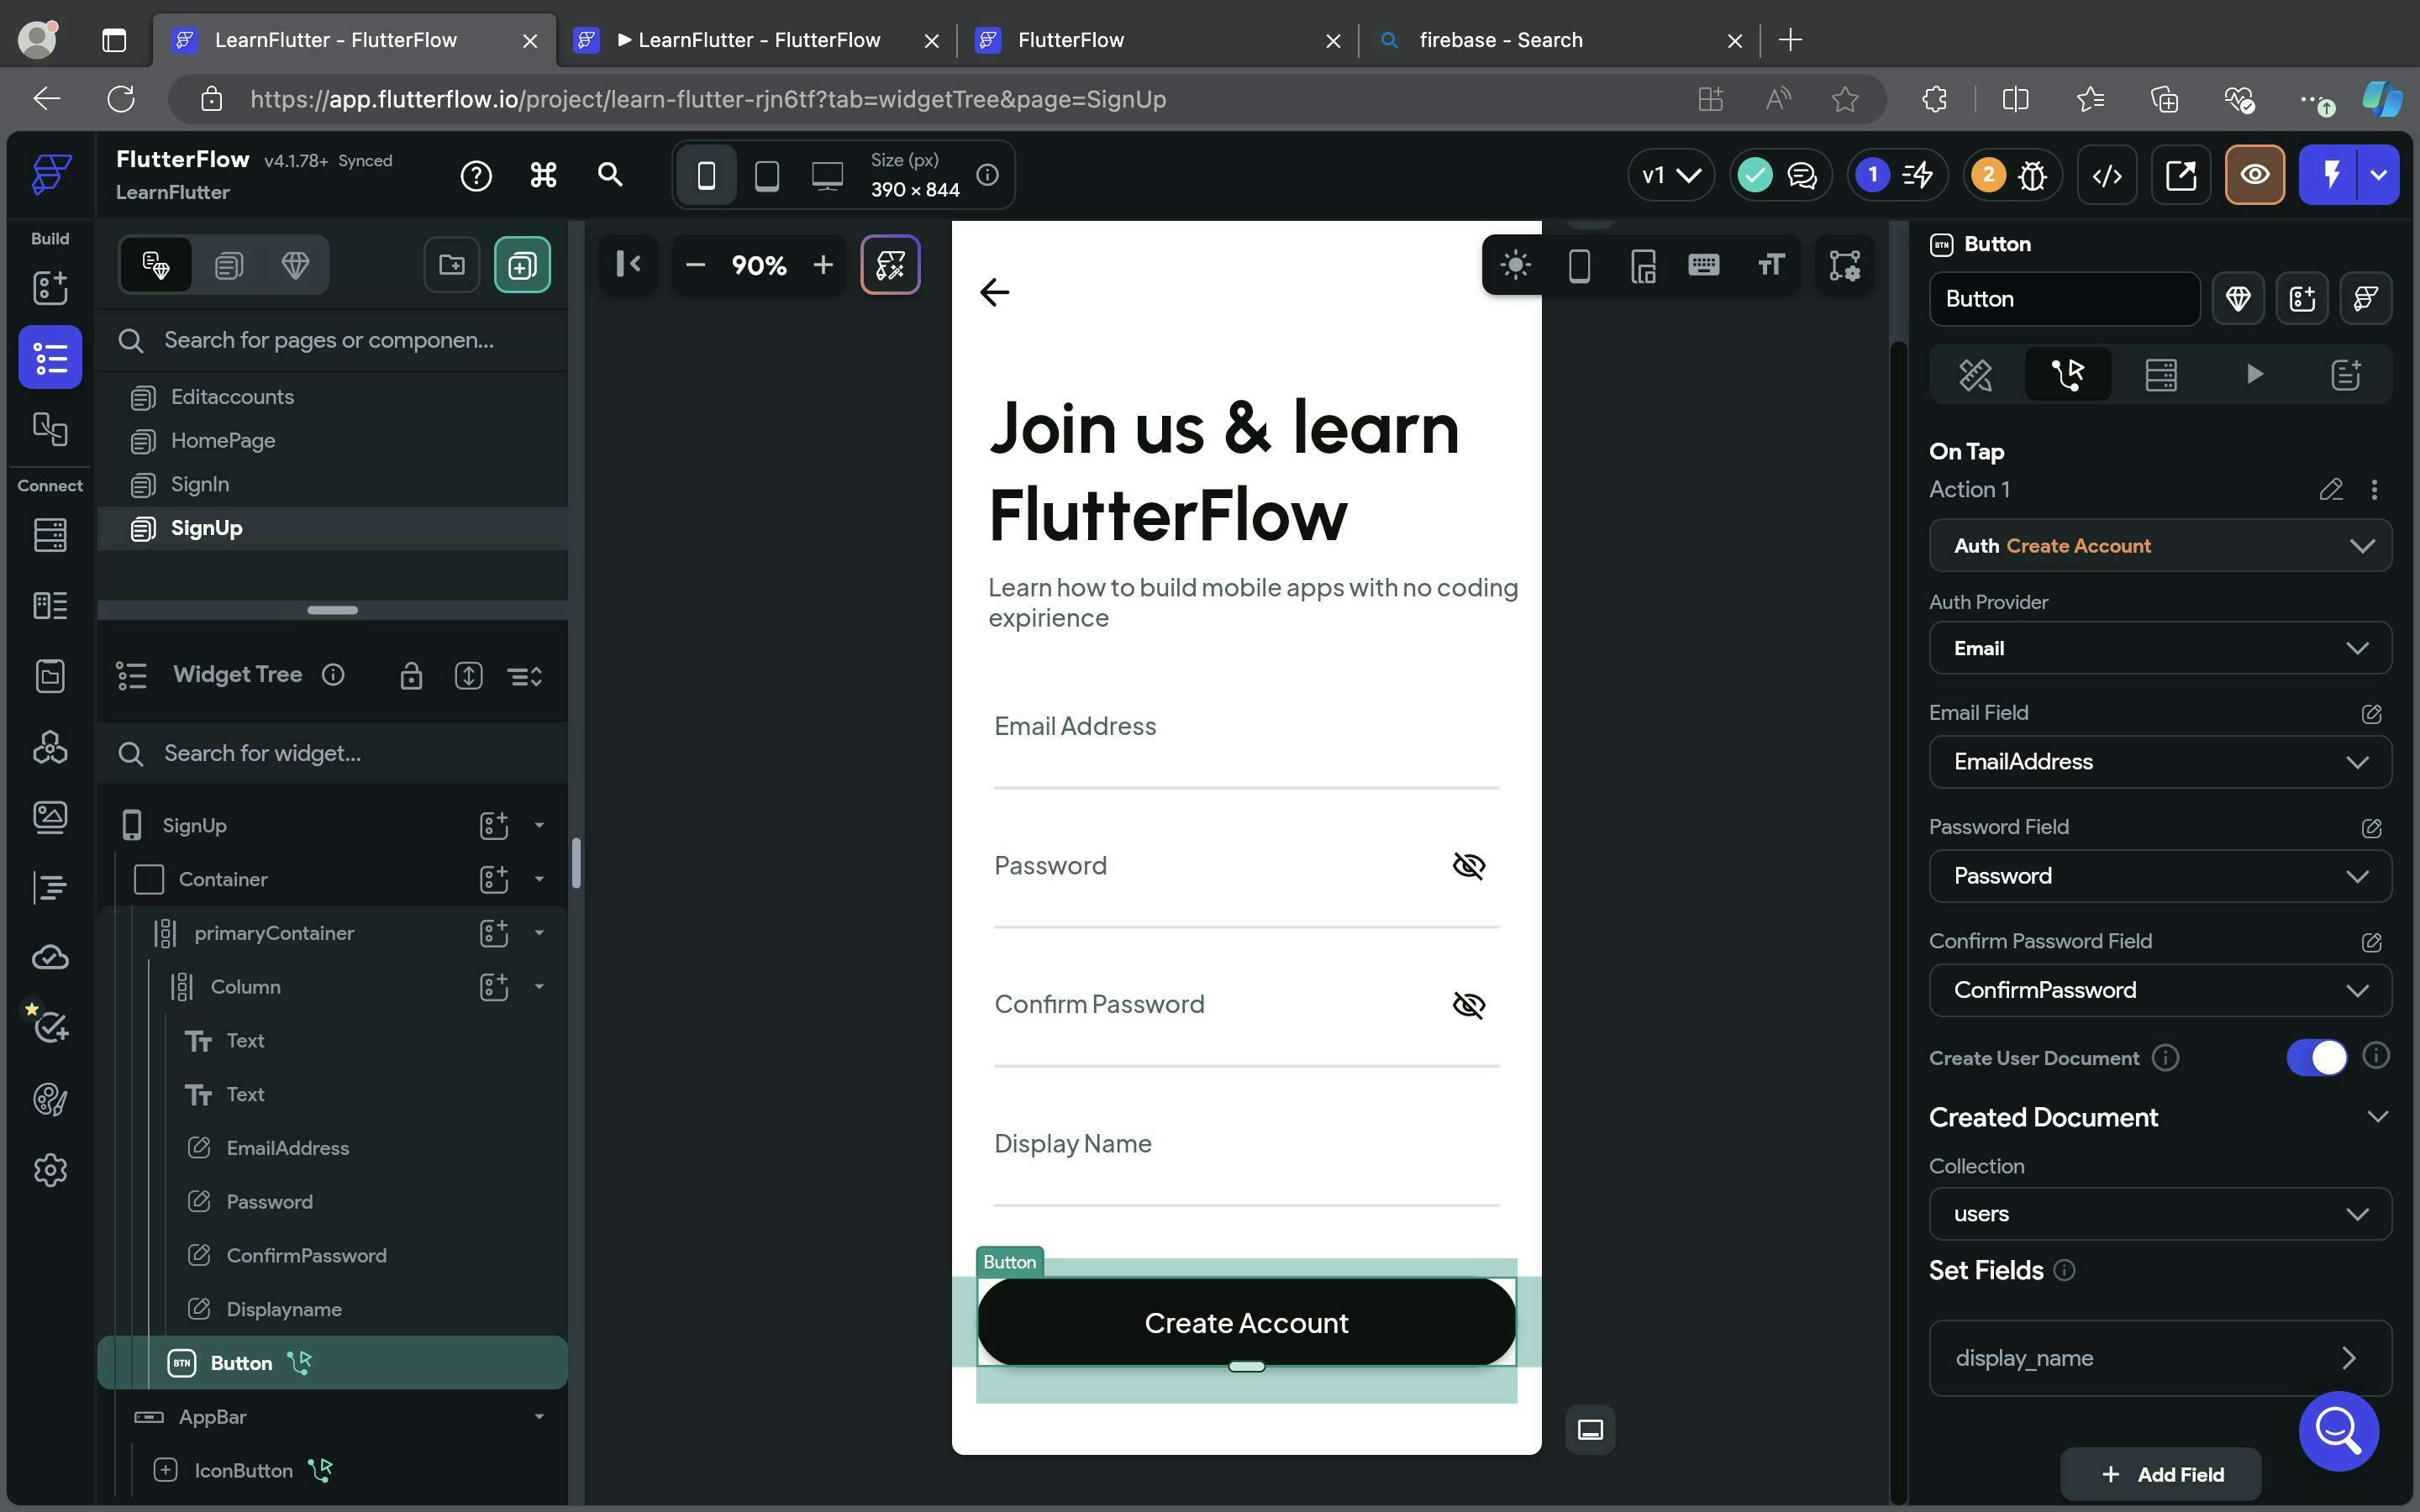Disable the Create User Document toggle
This screenshot has height=1512, width=2420.
tap(2316, 1057)
